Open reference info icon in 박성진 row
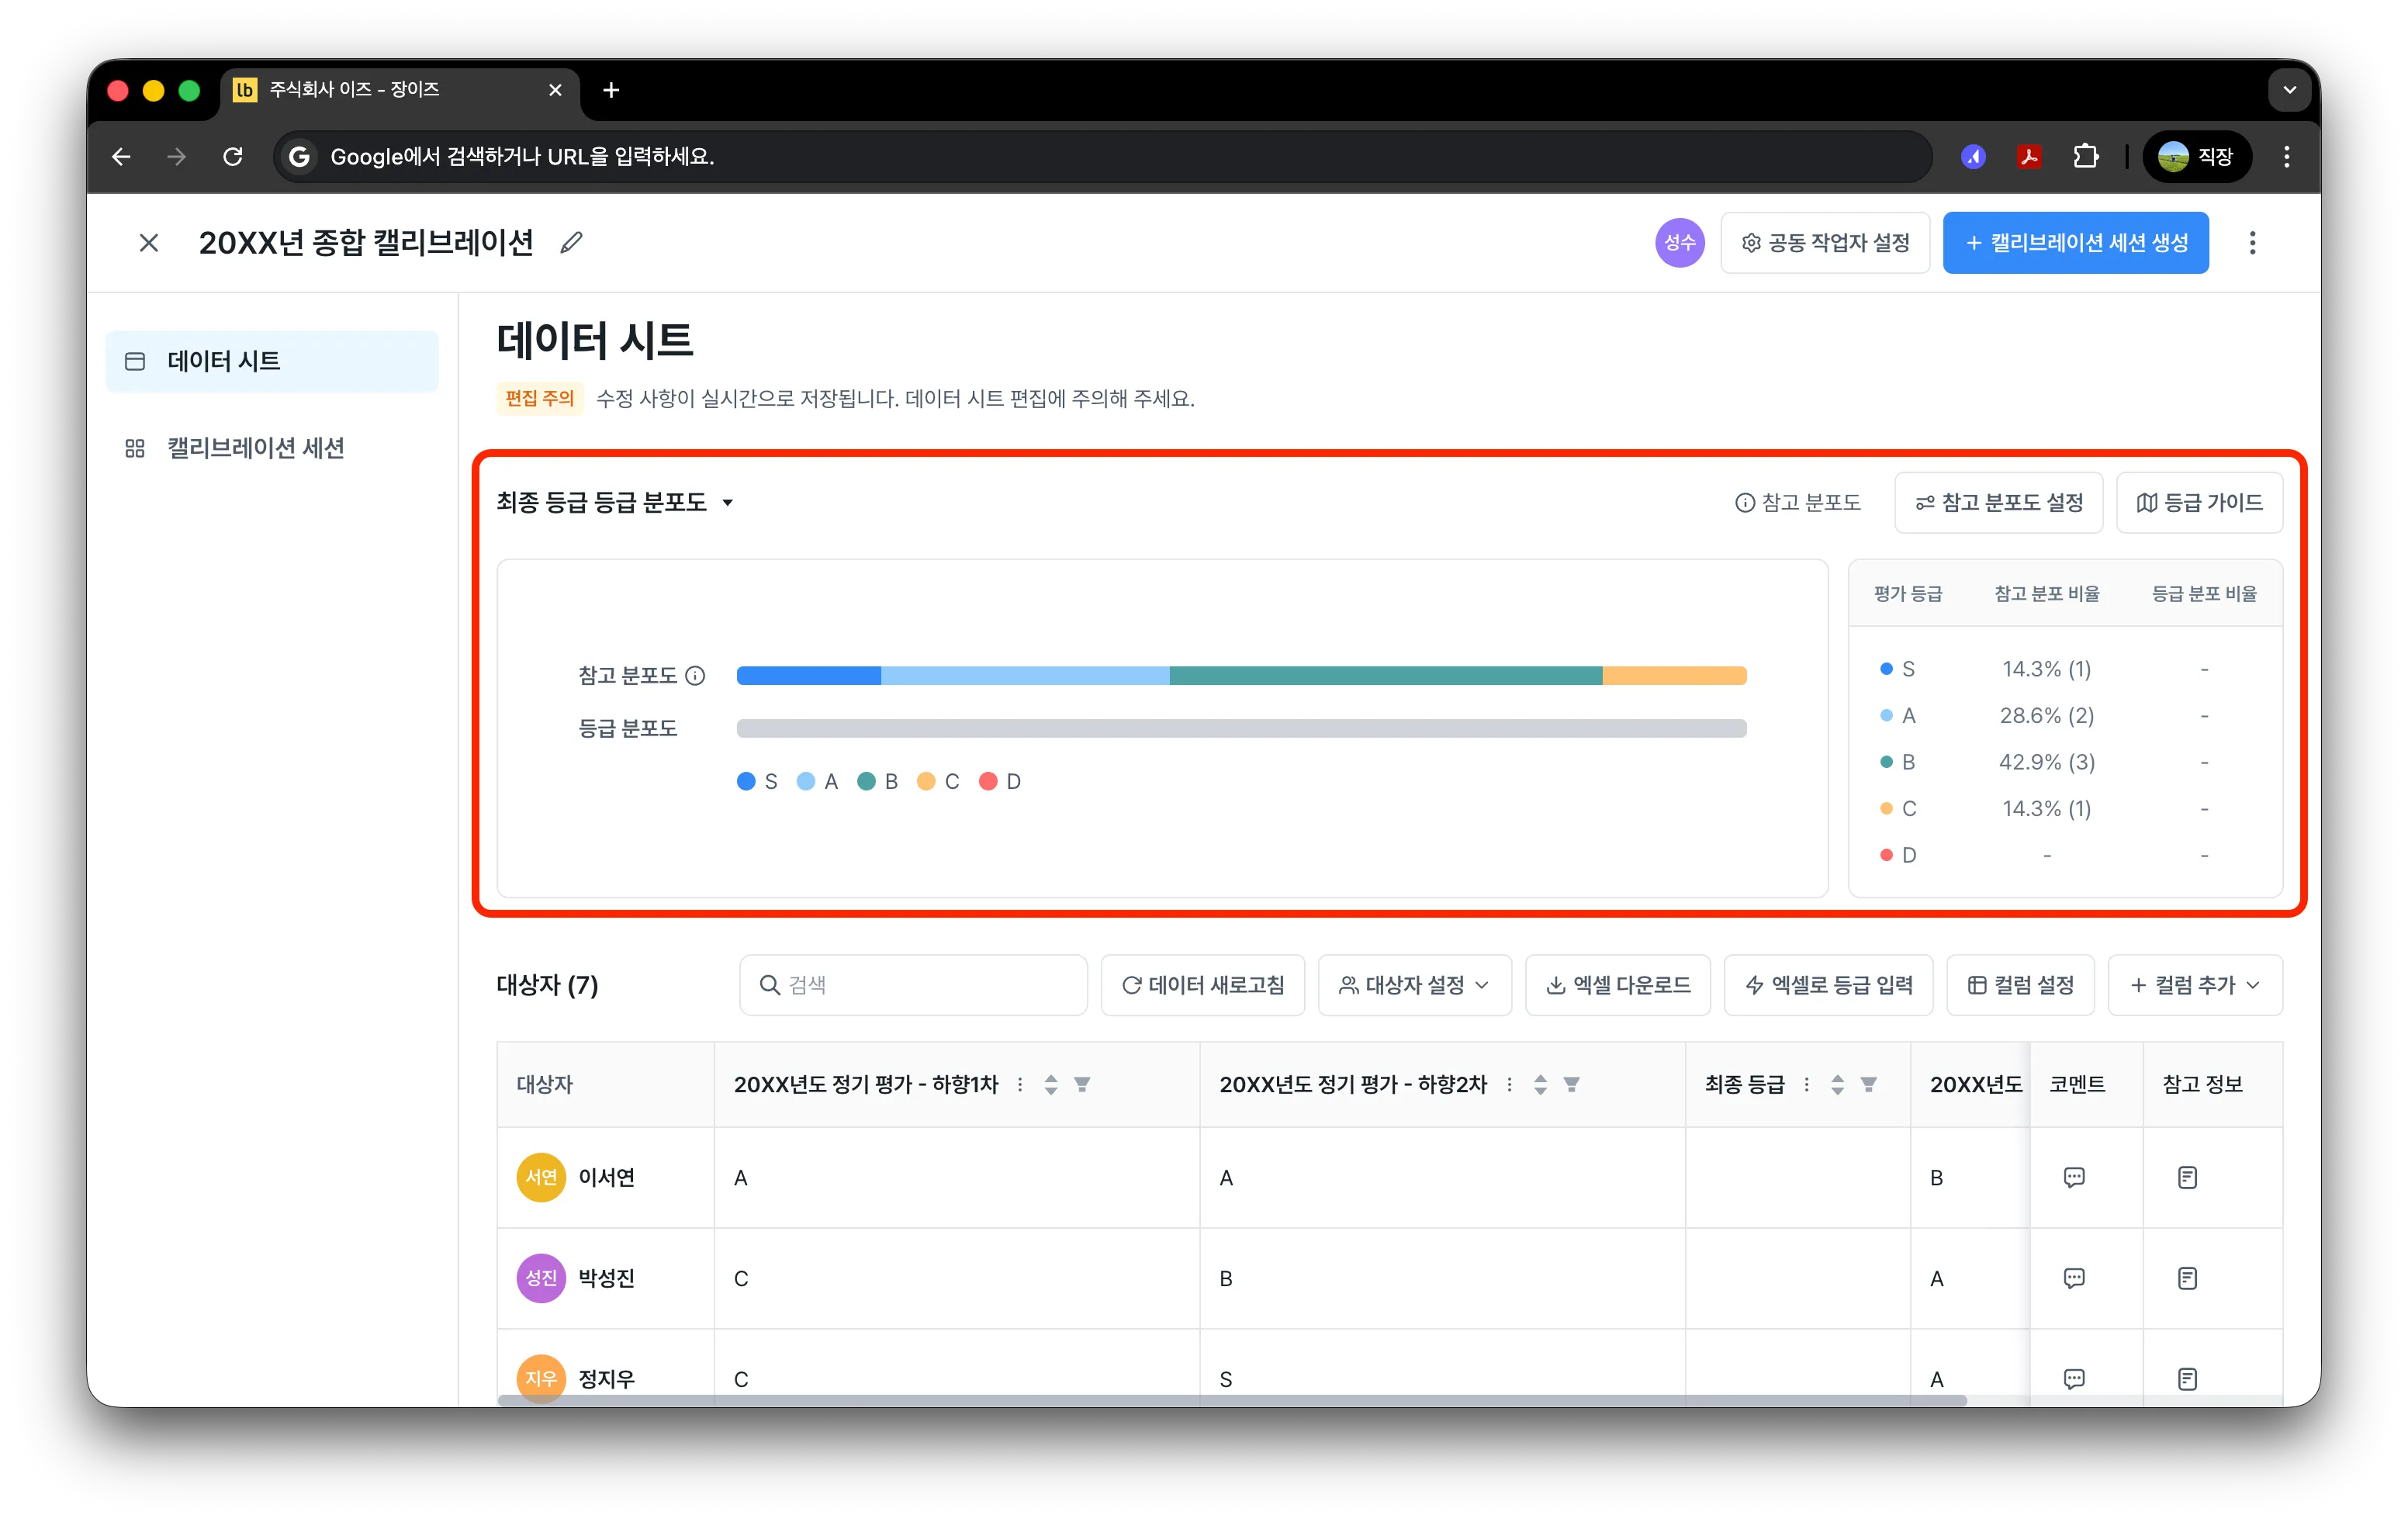Screen dimensions: 2408x1522 [x=2187, y=1278]
